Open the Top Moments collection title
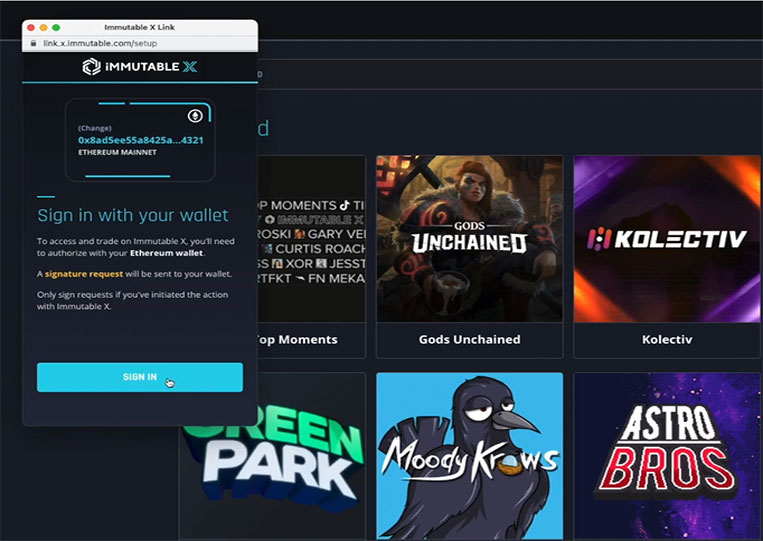Screen dimensions: 763x541 tap(297, 340)
